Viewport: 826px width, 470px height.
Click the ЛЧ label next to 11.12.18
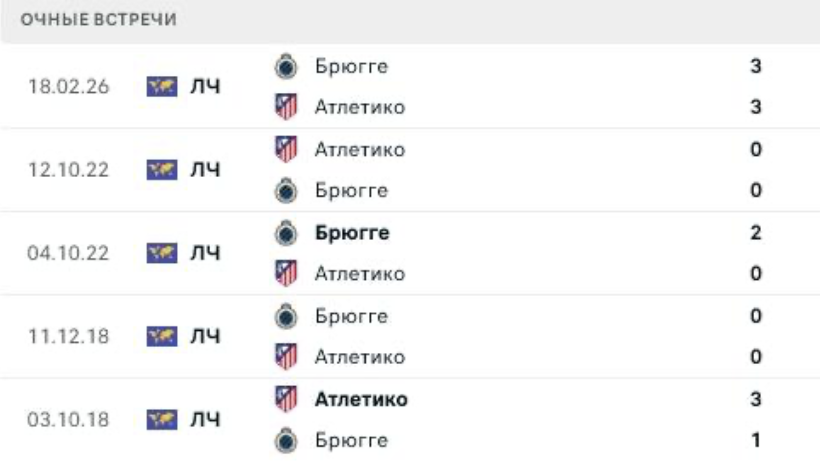pyautogui.click(x=205, y=336)
